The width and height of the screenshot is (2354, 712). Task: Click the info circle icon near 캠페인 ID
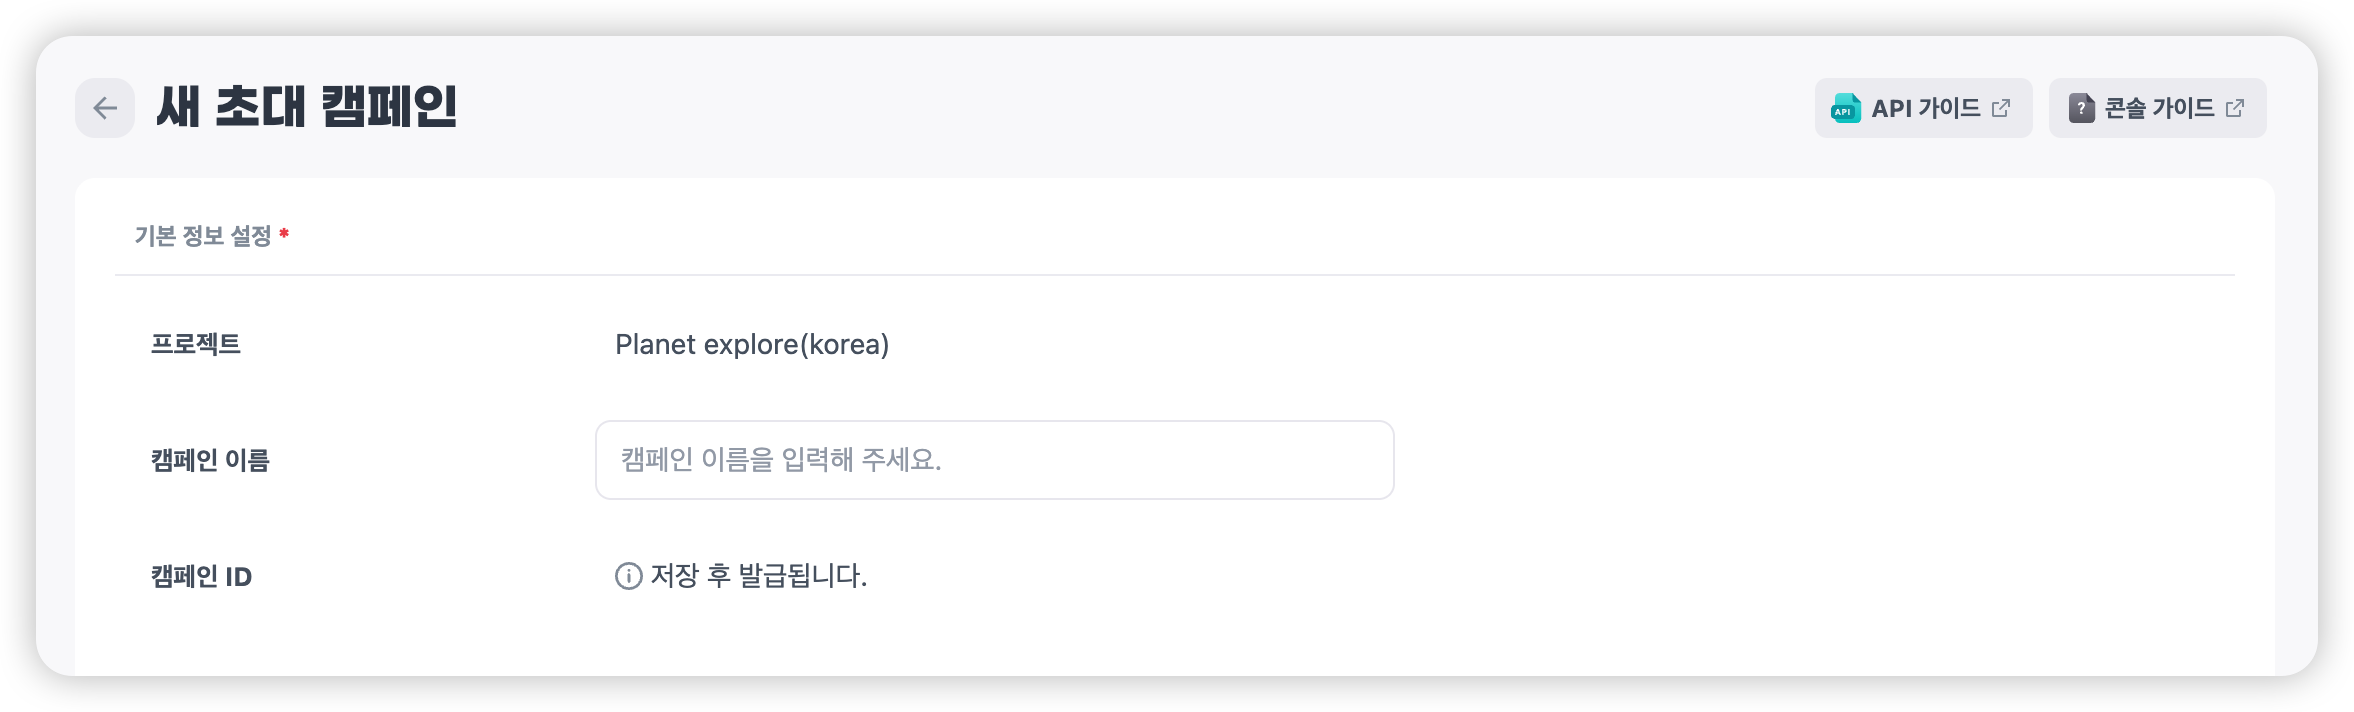point(628,576)
